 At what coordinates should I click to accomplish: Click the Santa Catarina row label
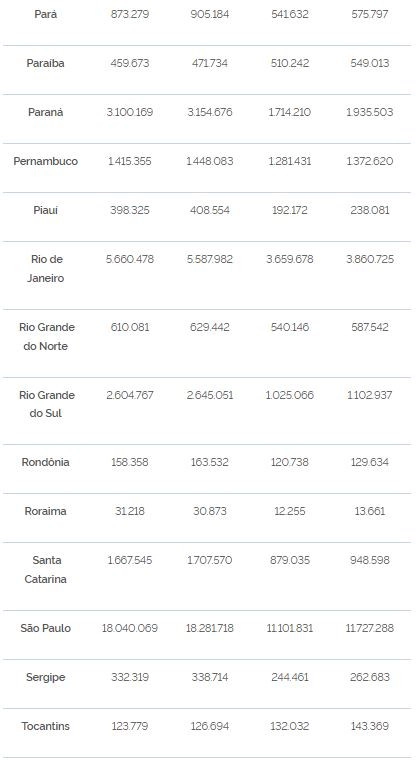tap(46, 570)
